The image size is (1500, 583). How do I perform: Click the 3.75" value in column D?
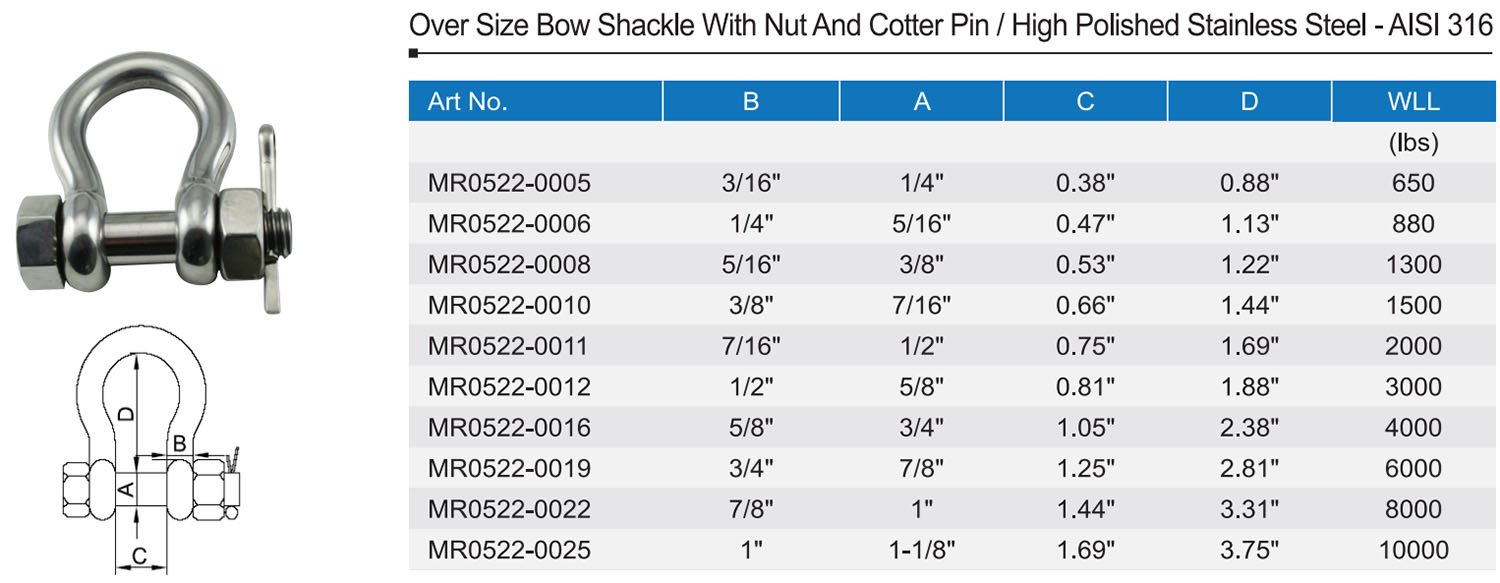(1249, 550)
